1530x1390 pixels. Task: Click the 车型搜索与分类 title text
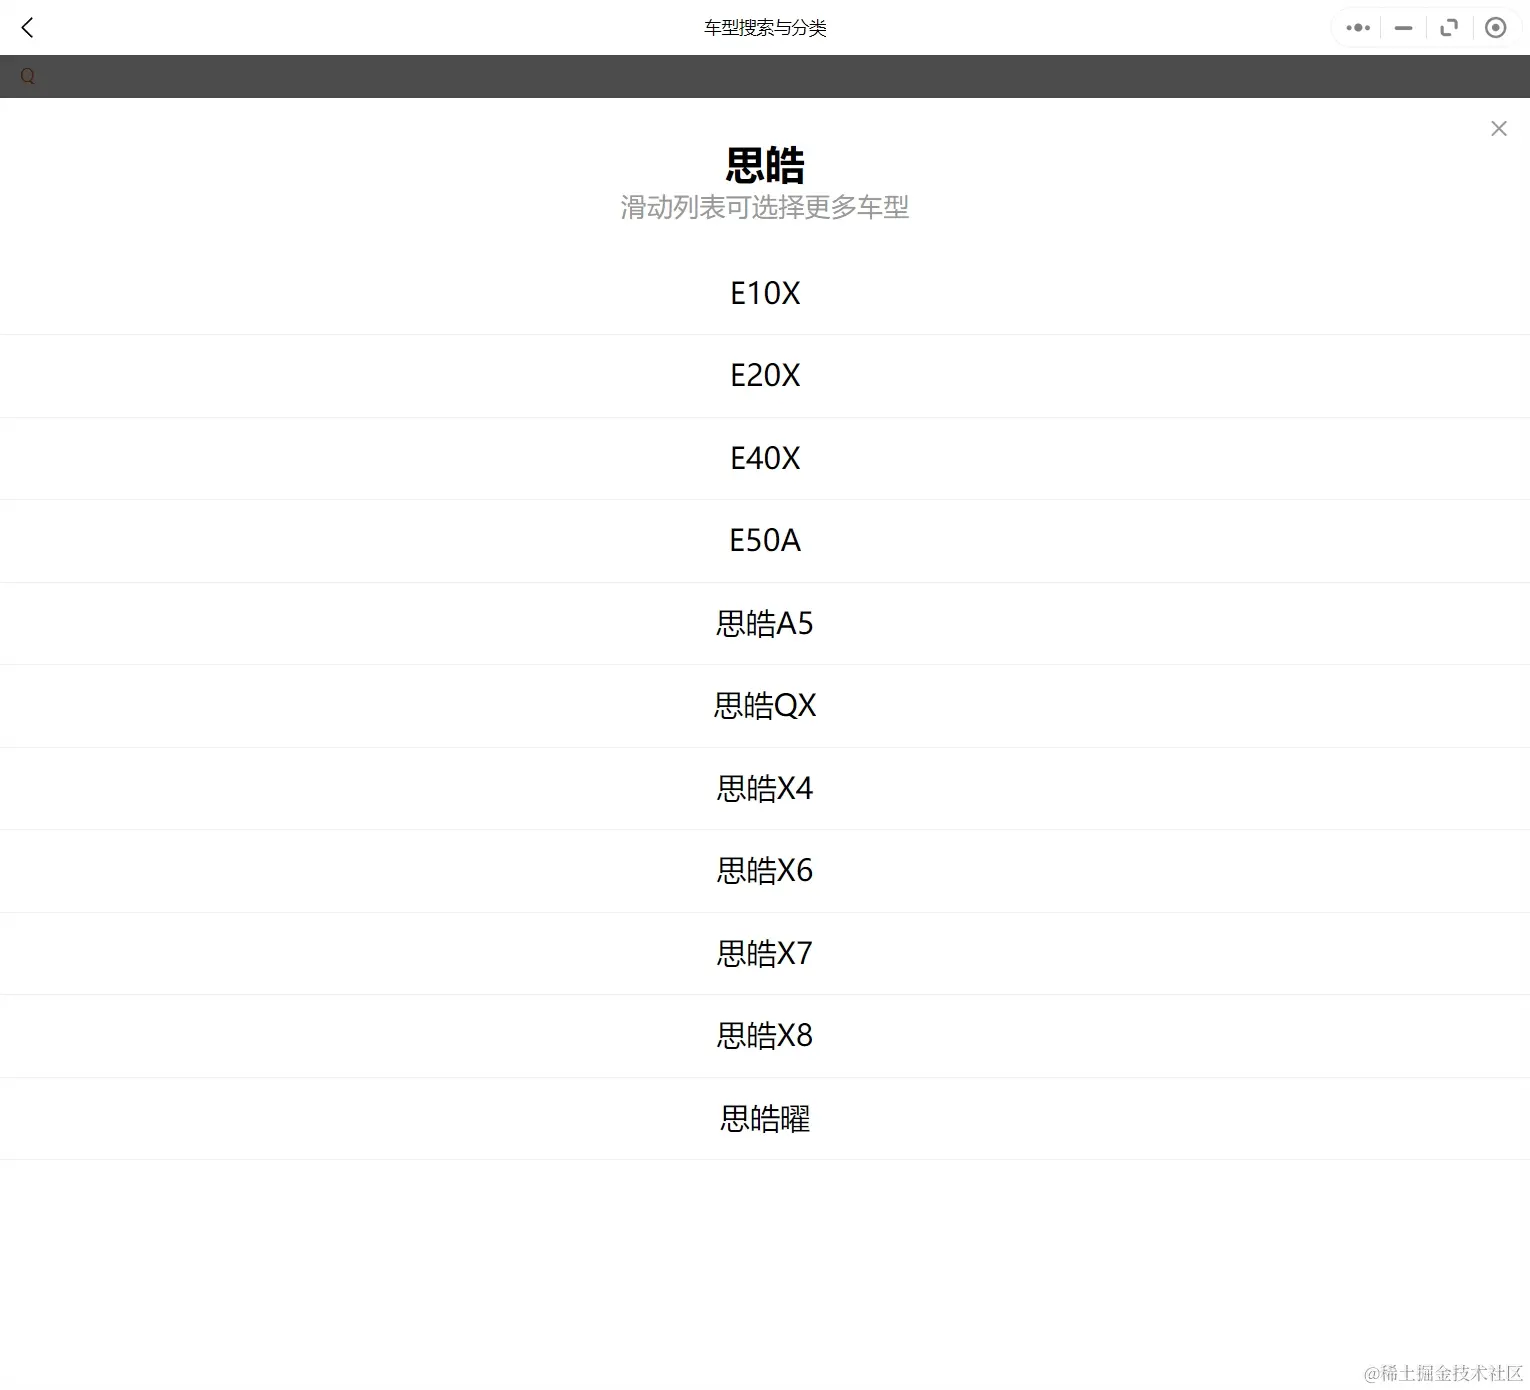pyautogui.click(x=765, y=27)
